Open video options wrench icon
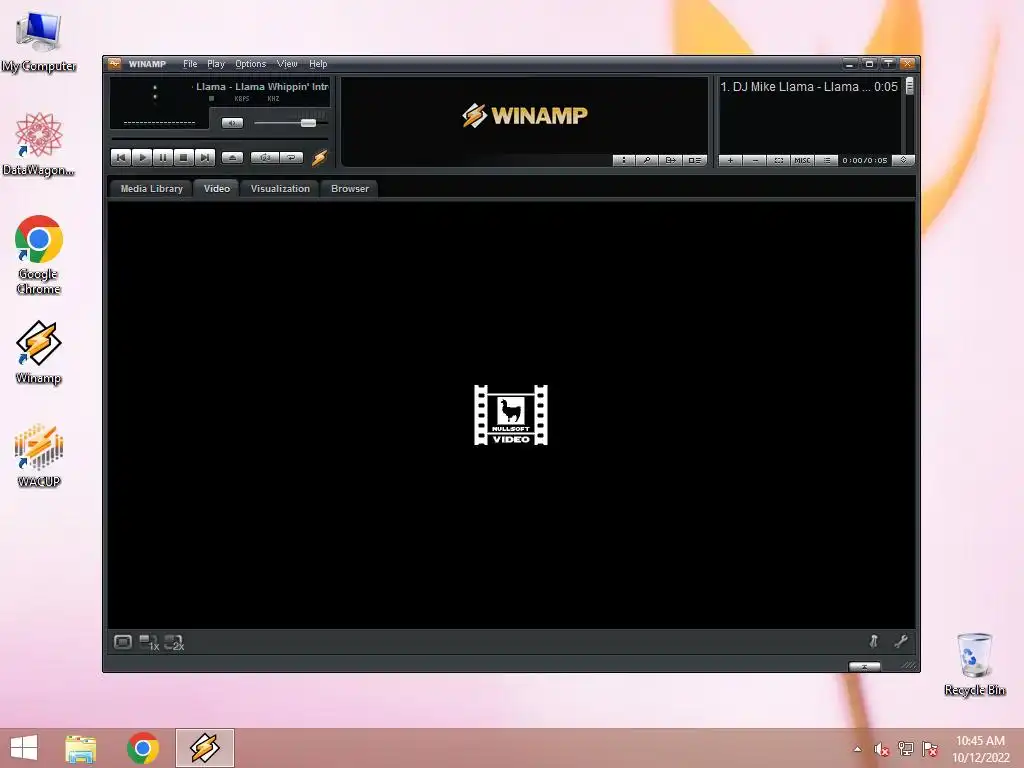 coord(901,641)
